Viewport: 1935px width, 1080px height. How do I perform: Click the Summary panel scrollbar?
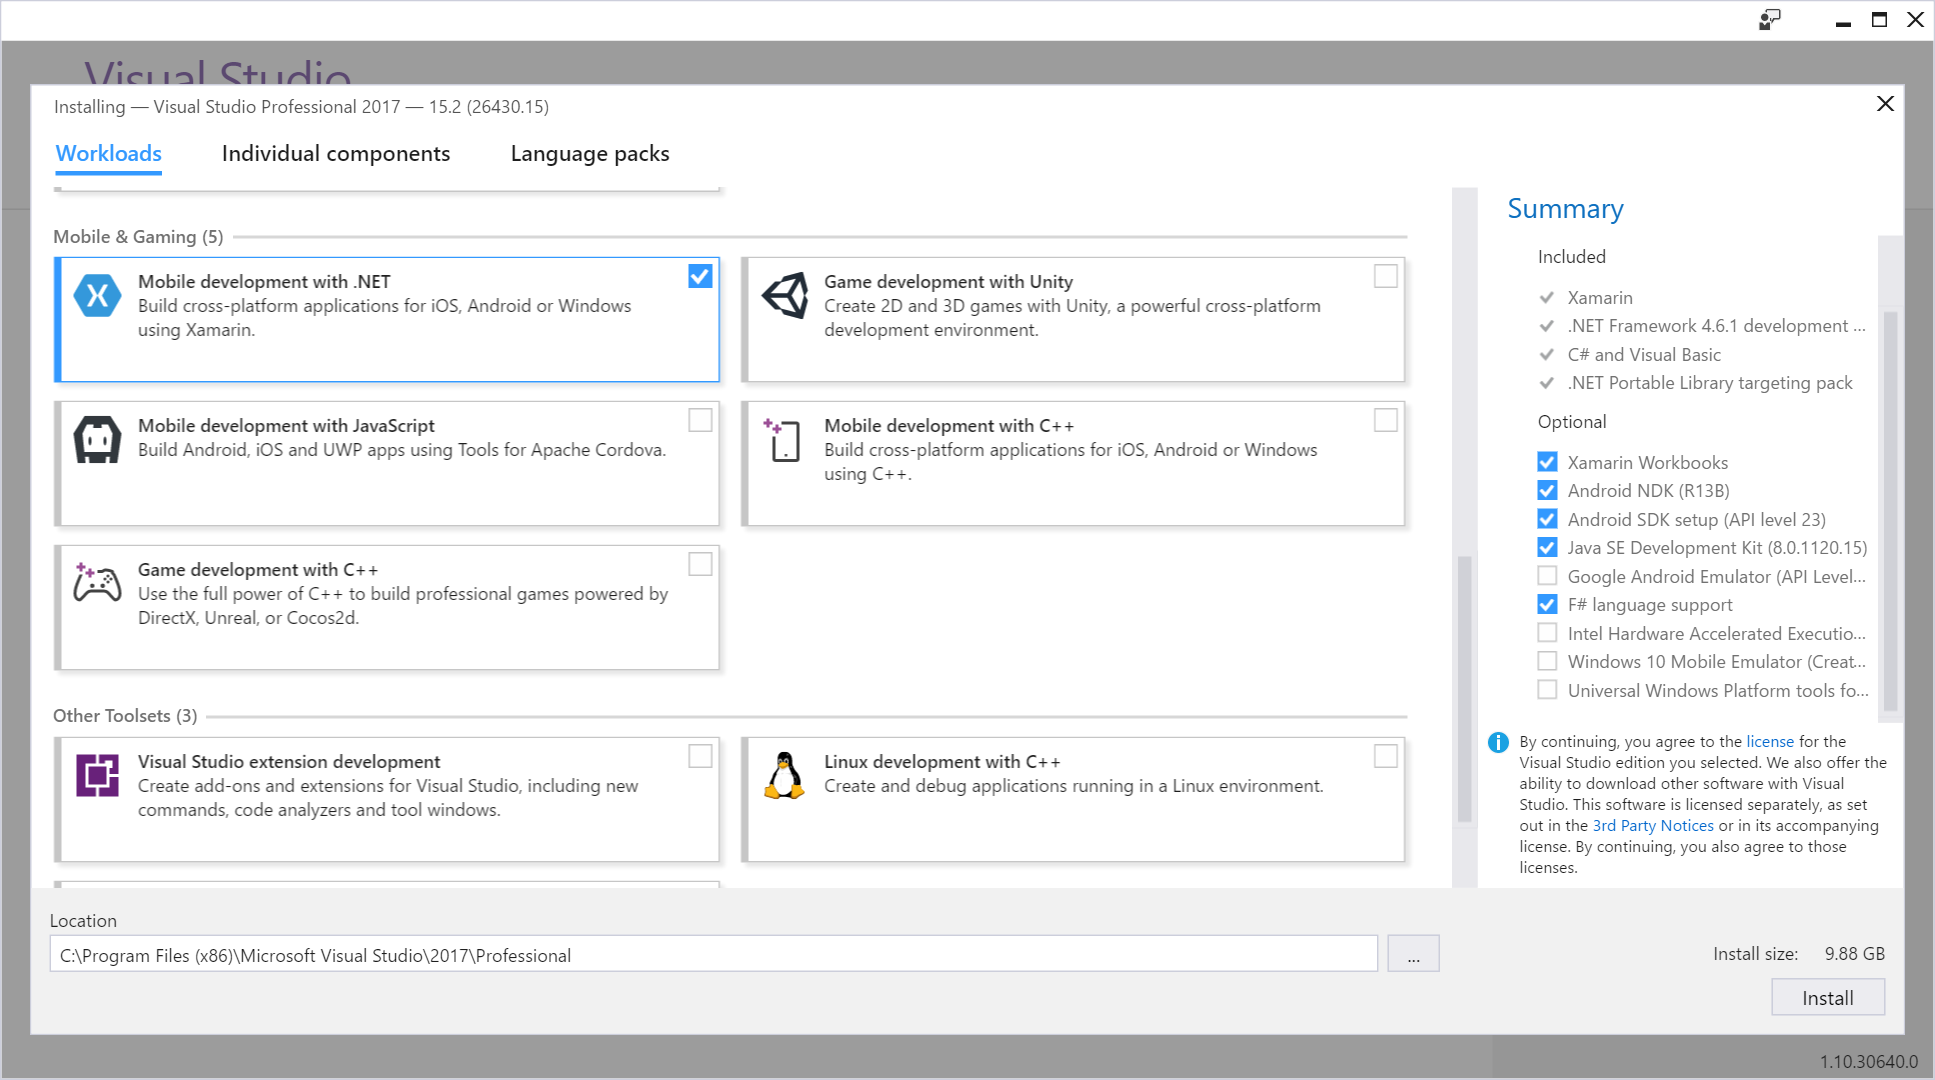pos(1890,510)
